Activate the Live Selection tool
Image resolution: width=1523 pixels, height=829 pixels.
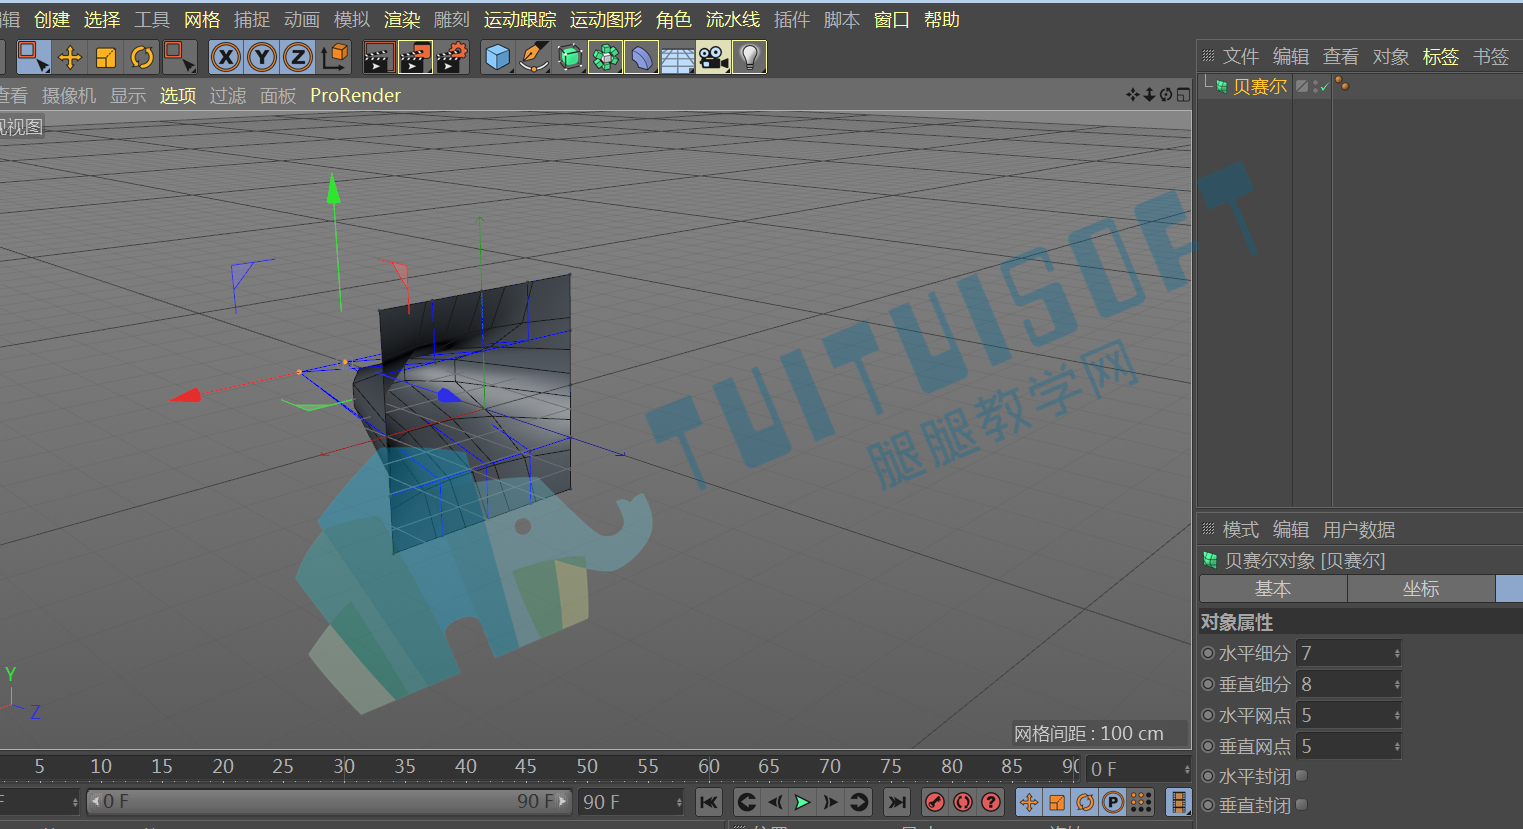point(33,57)
